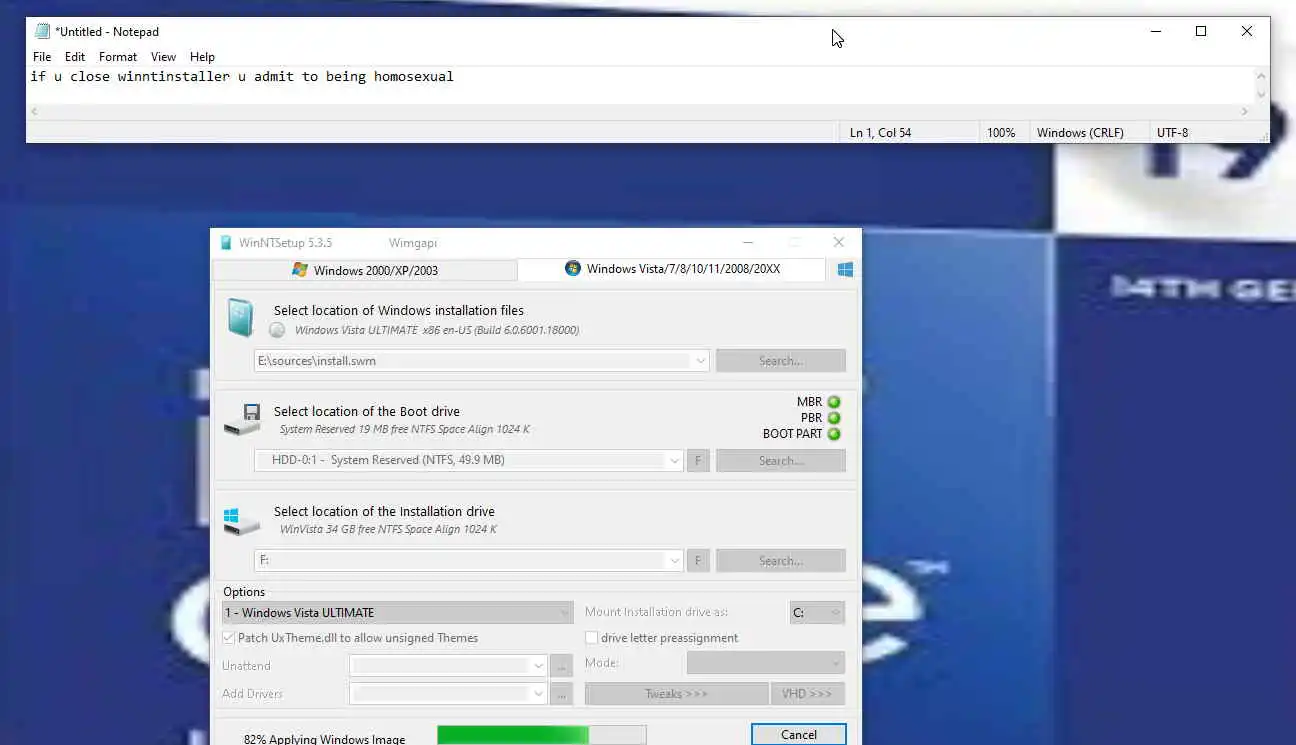Open the Mode dropdown
The height and width of the screenshot is (745, 1296).
[766, 663]
